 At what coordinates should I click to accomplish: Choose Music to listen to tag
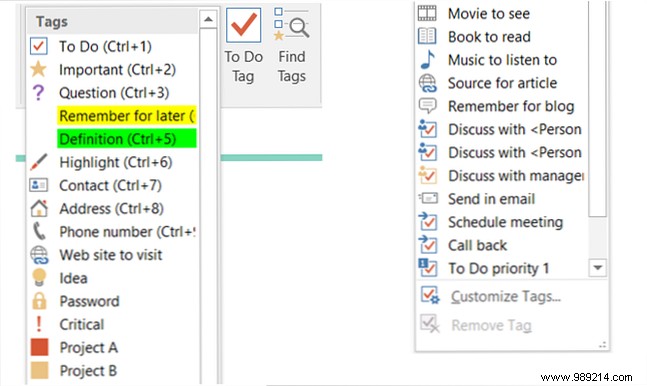tap(503, 59)
